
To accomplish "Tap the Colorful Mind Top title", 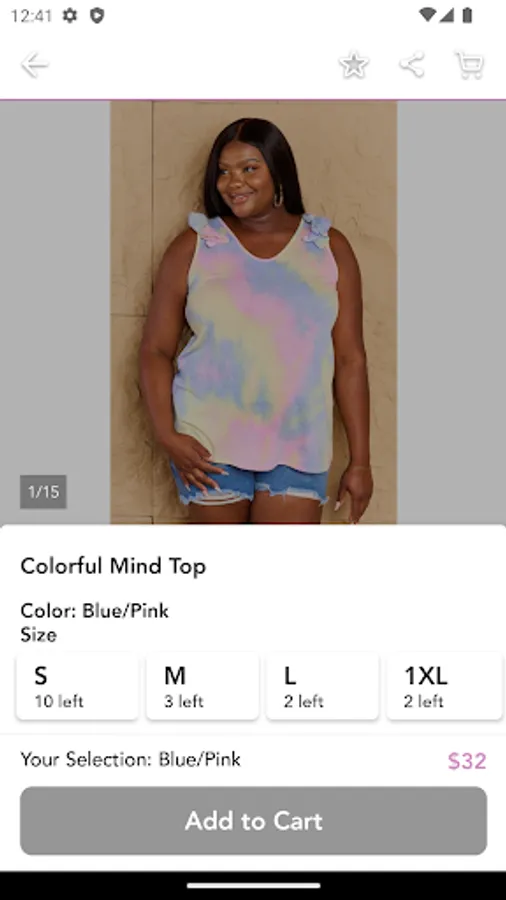I will pos(113,567).
